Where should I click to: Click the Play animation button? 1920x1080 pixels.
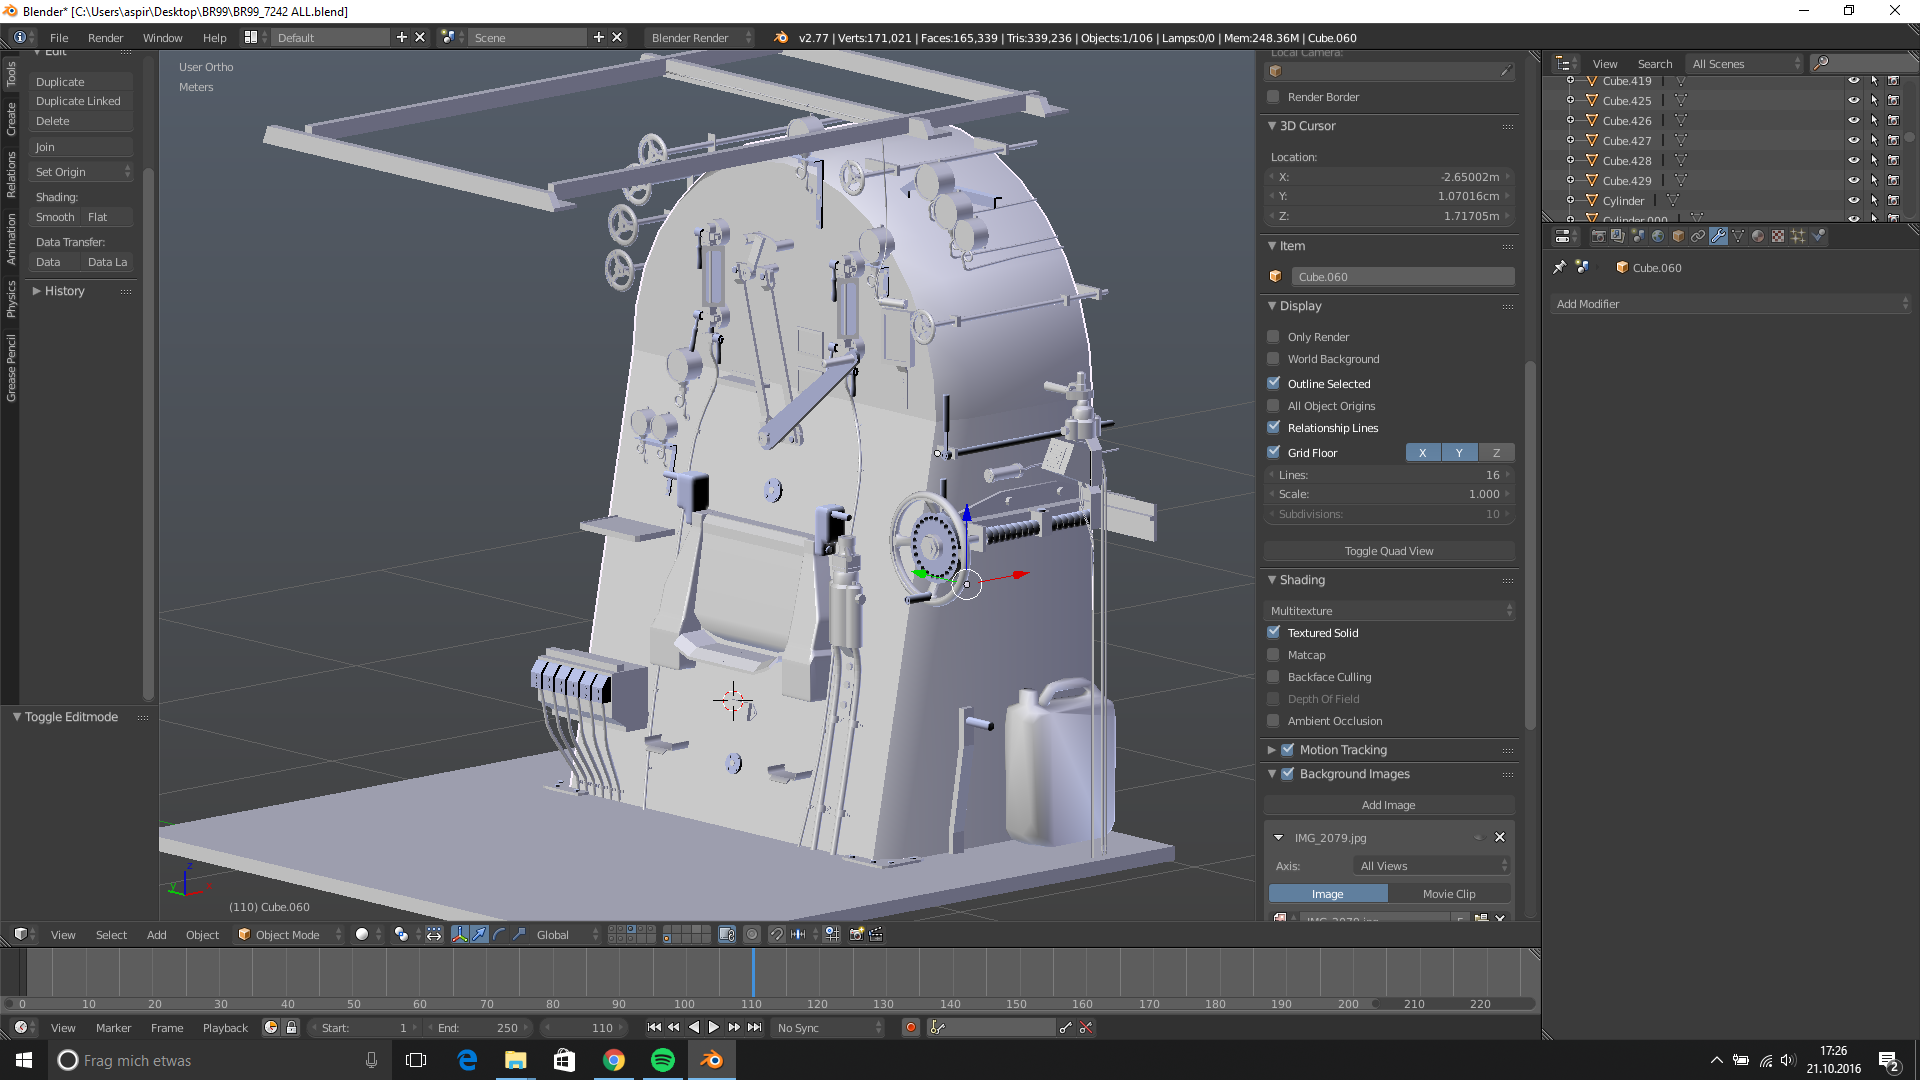pos(713,1027)
